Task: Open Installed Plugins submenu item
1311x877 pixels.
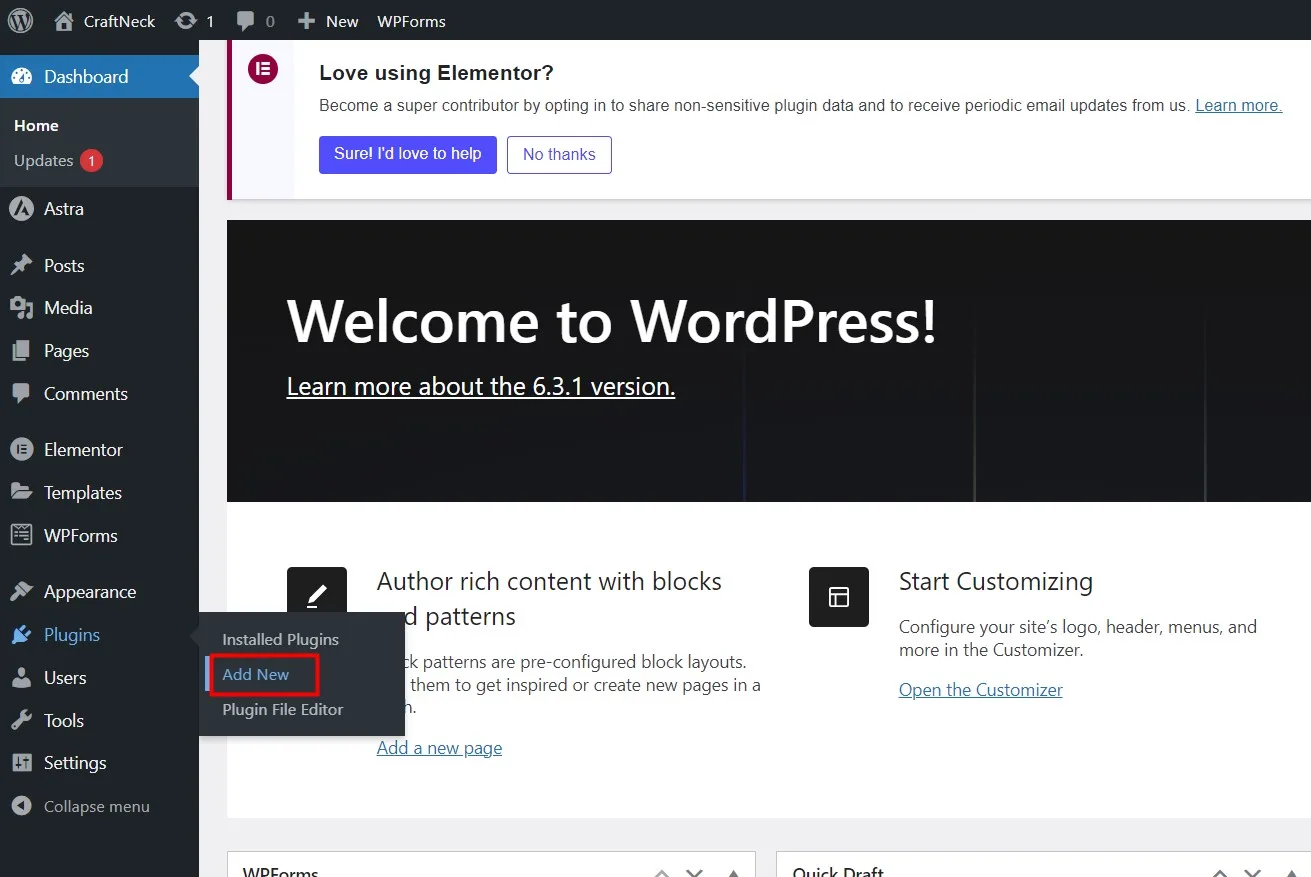Action: [280, 639]
